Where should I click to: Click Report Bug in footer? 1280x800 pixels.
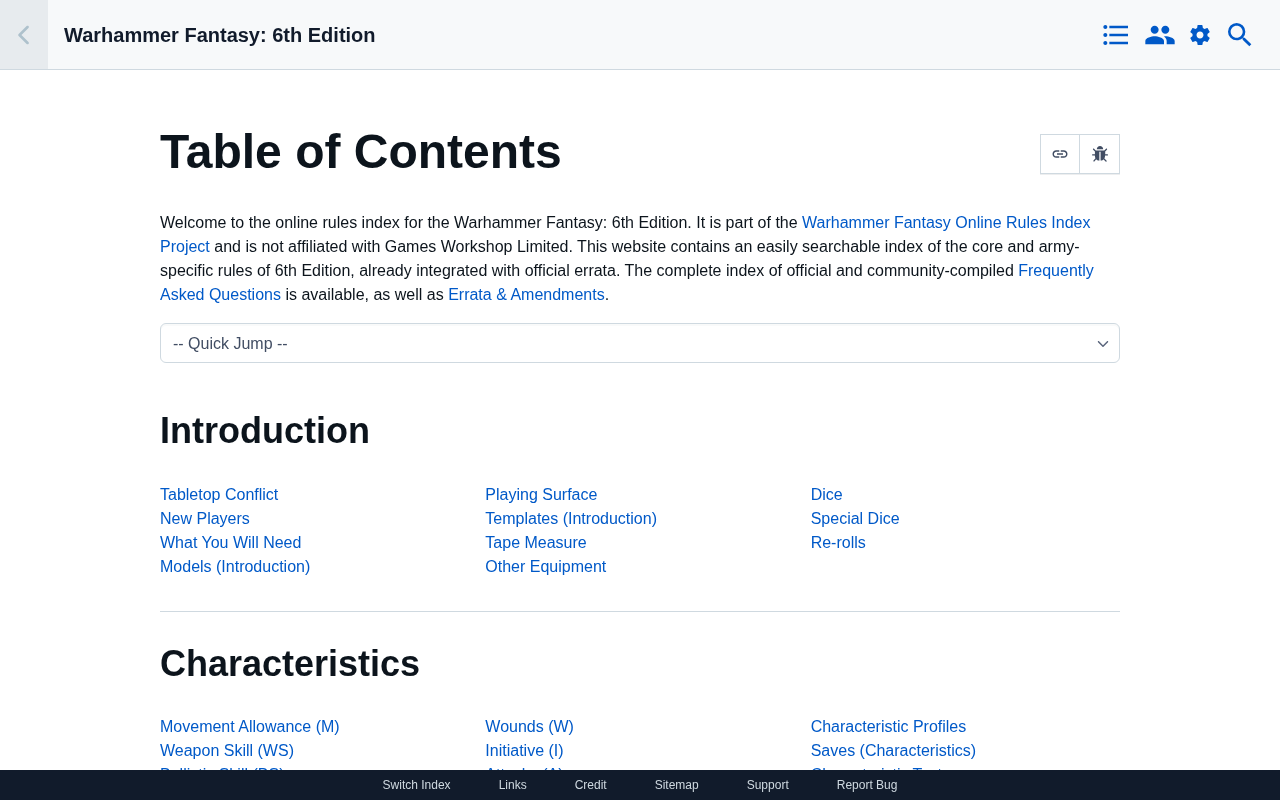[x=867, y=785]
